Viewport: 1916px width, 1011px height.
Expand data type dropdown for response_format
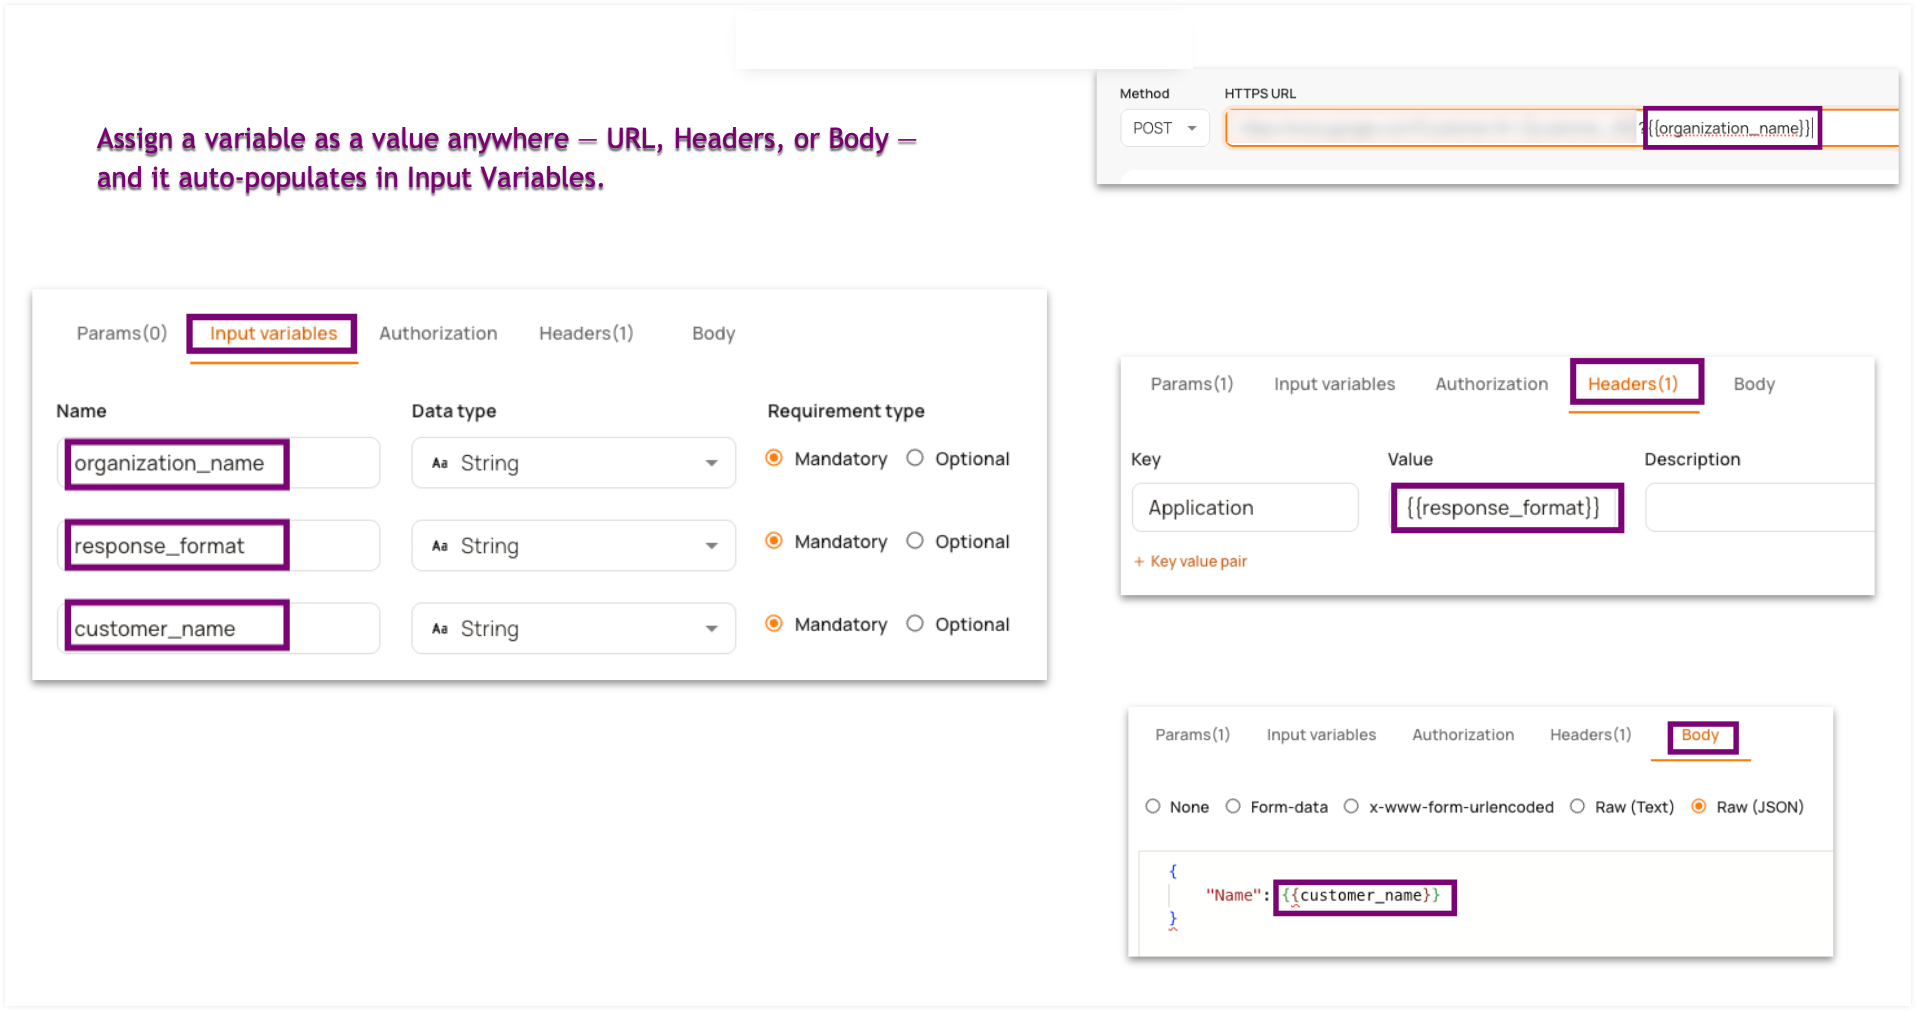point(573,546)
